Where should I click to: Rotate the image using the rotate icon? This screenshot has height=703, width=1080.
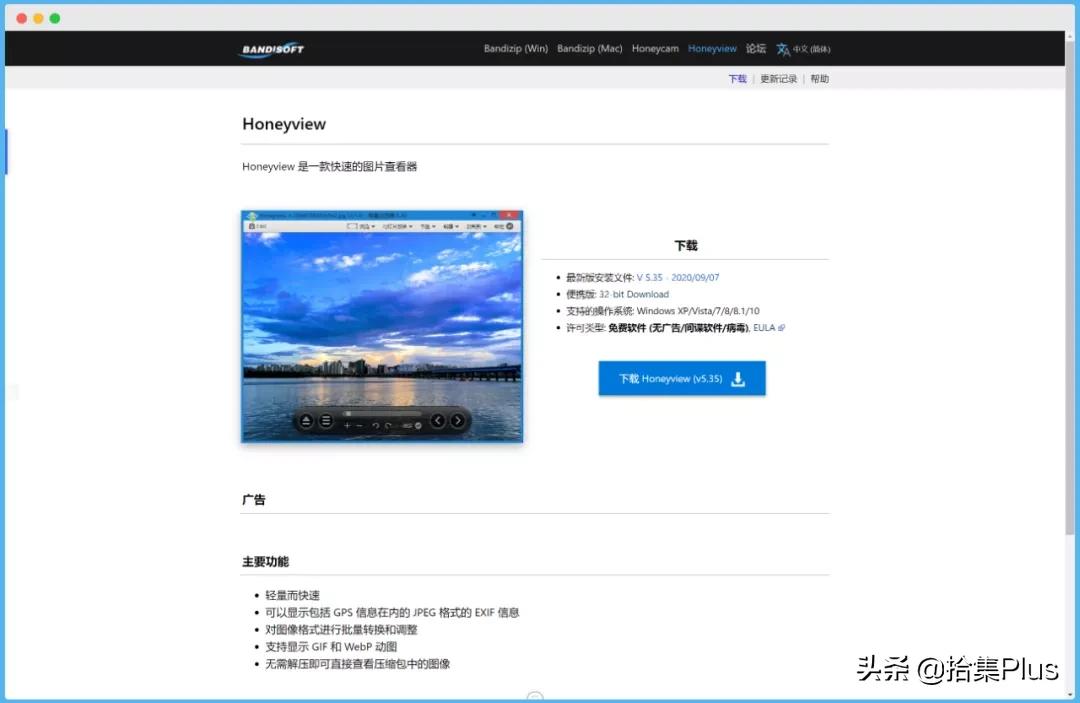coord(377,425)
